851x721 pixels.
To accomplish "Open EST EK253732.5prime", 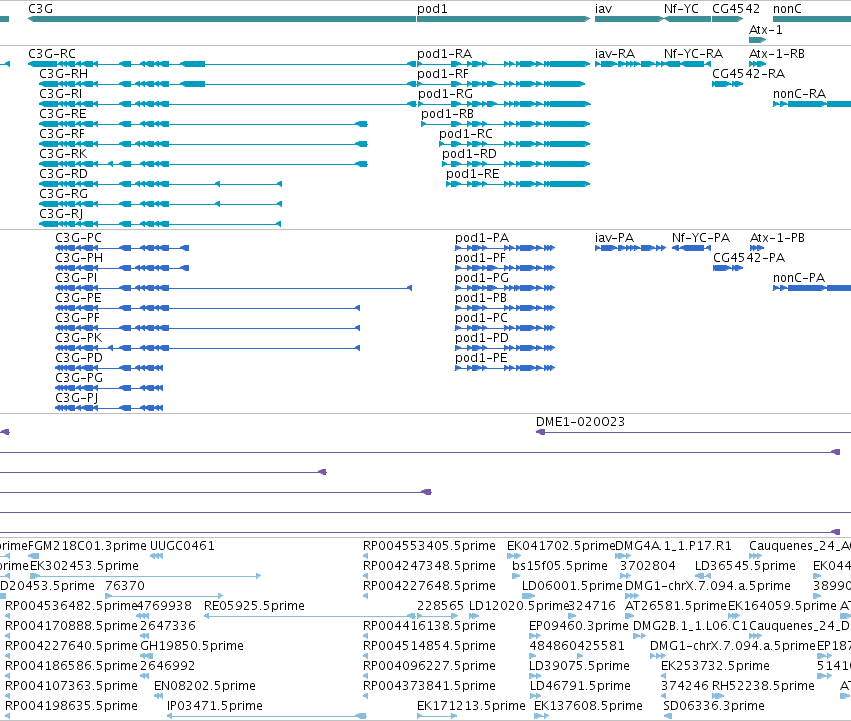I will coord(715,666).
